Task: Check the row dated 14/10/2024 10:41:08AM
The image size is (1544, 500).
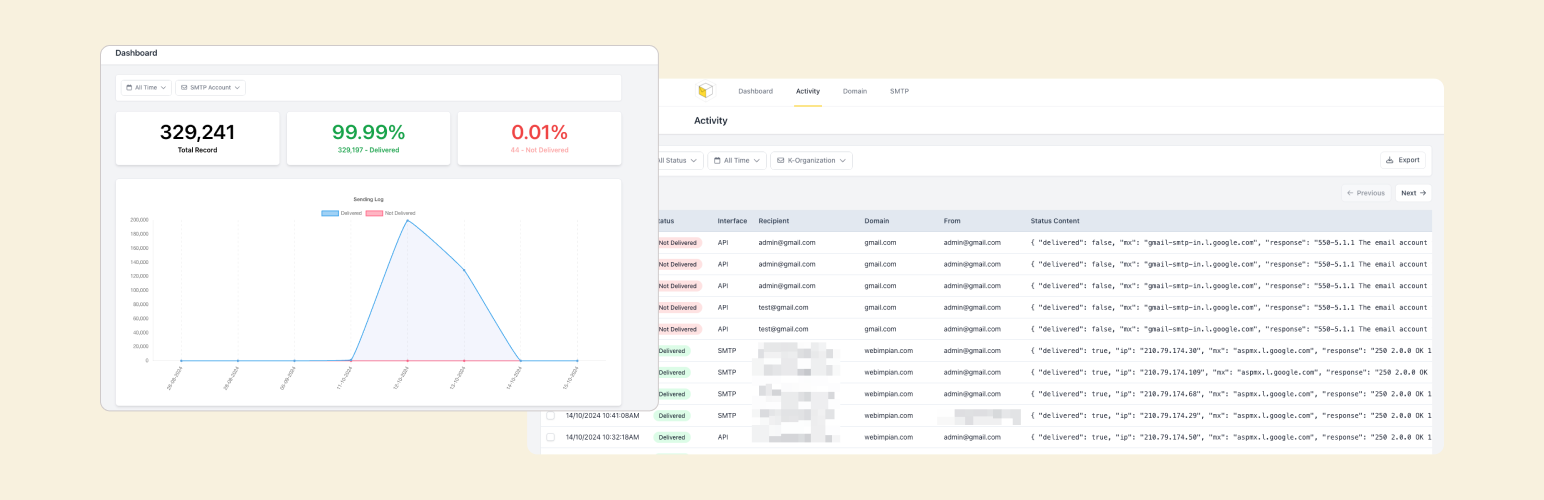Action: (550, 415)
